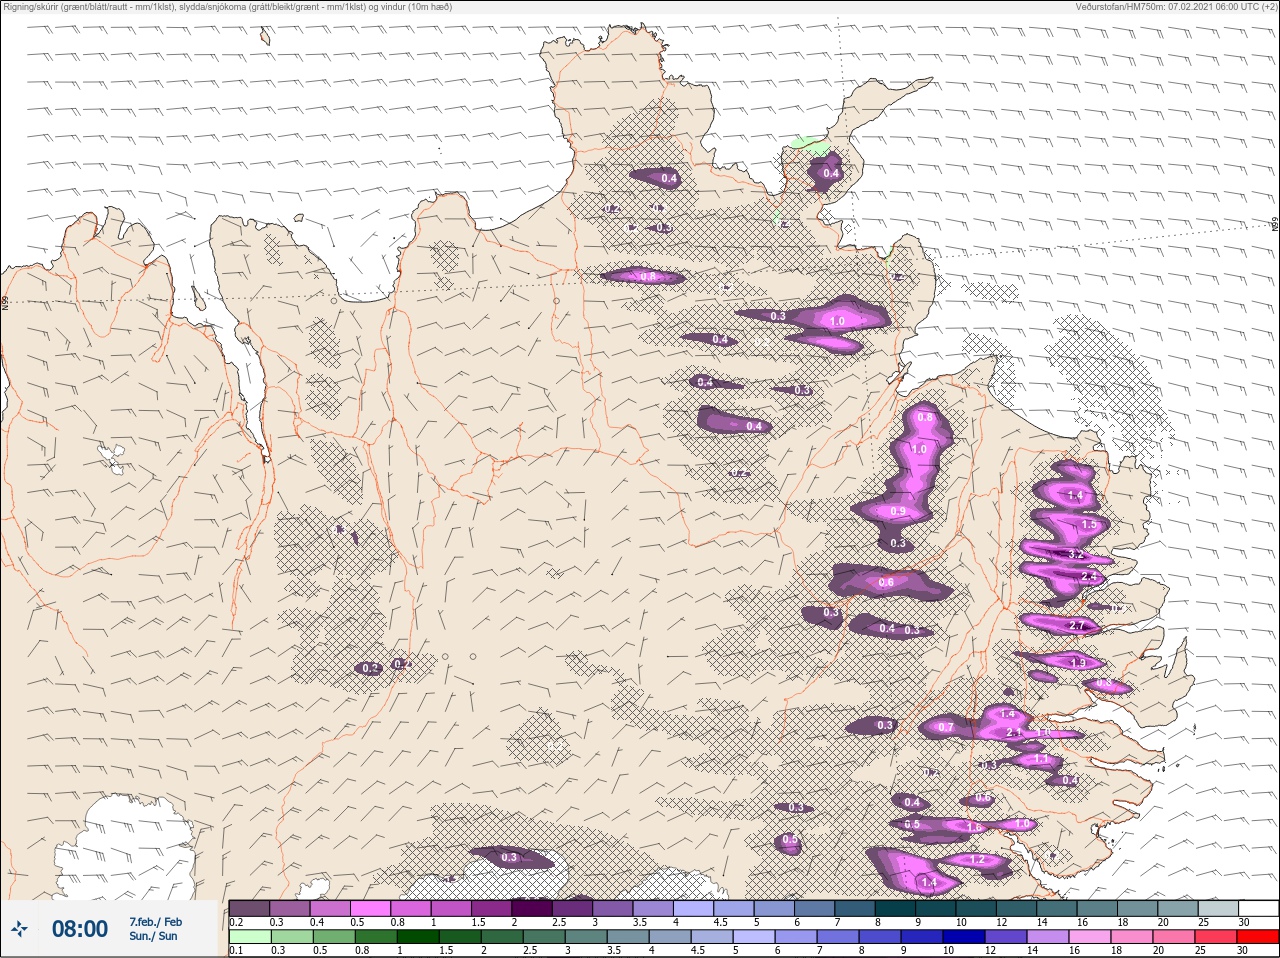Click the Rigning/skúrir map title text at top

tap(227, 6)
